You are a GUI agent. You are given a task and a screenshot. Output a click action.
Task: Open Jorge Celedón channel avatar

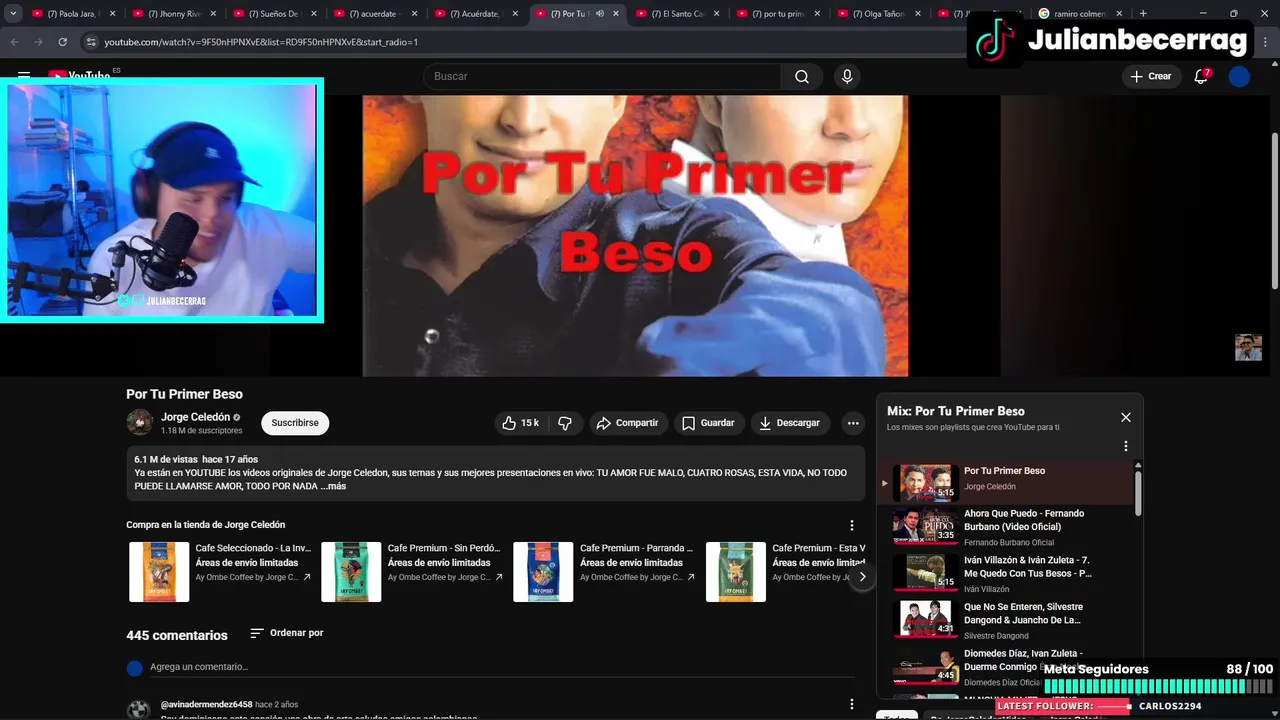(x=139, y=422)
